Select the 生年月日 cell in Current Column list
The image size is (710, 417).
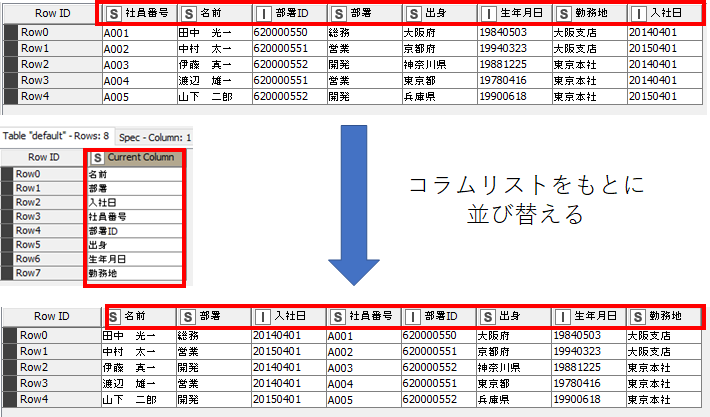[x=135, y=259]
